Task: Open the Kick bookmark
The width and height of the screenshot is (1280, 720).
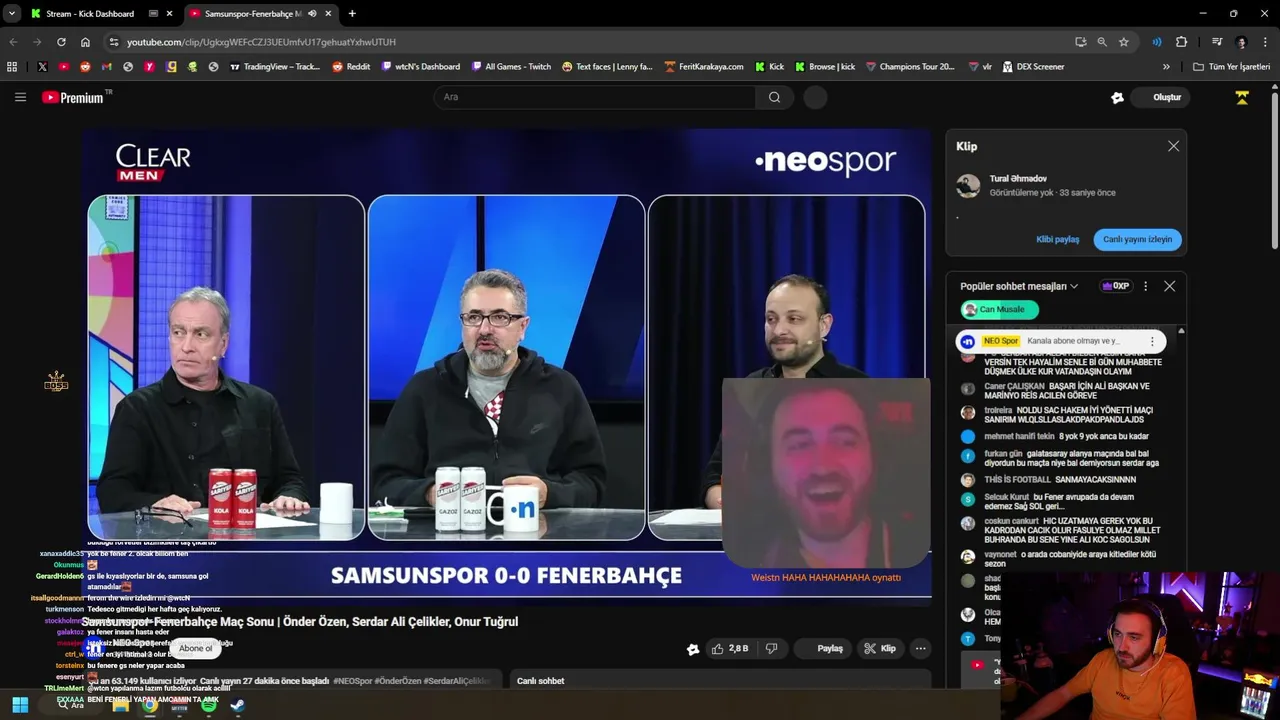Action: 769,67
